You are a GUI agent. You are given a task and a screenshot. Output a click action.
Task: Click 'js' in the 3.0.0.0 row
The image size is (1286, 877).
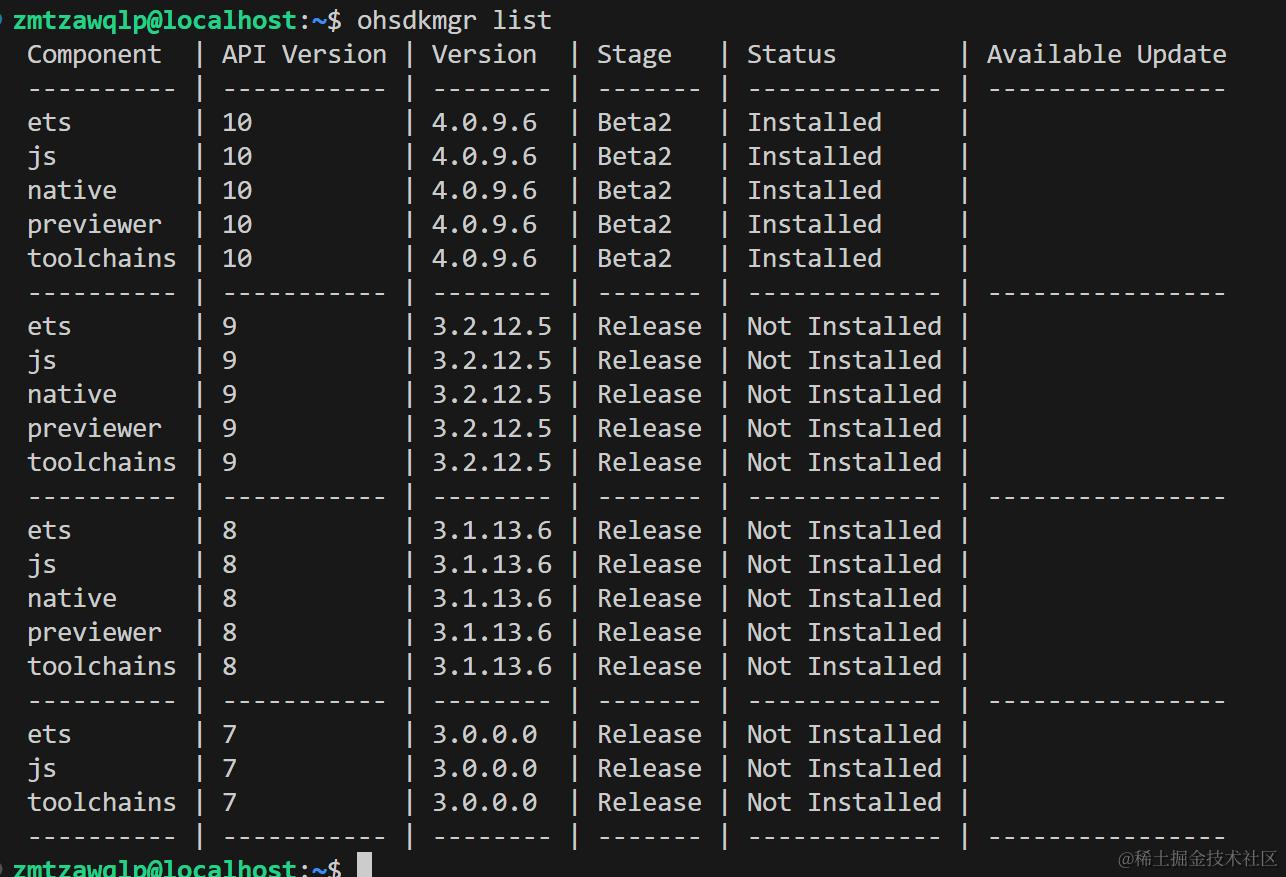click(42, 769)
